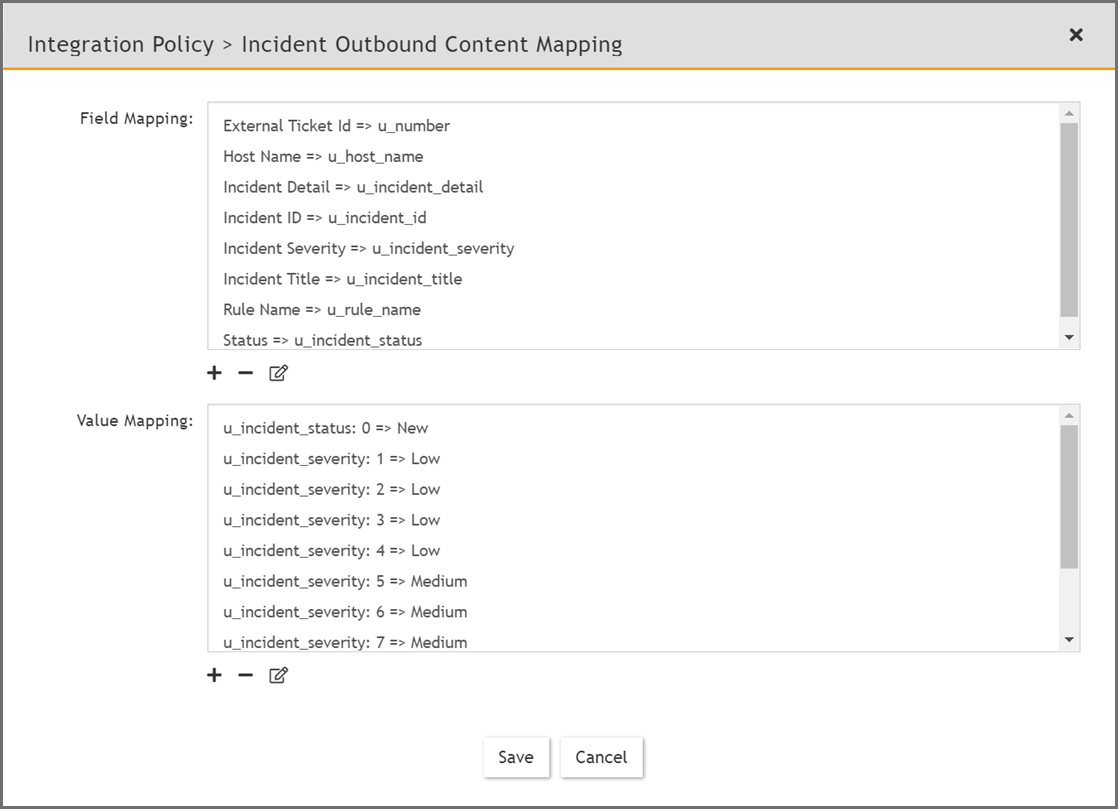This screenshot has width=1118, height=809.
Task: Select the Status => u_incident_status mapping entry
Action: tap(322, 340)
